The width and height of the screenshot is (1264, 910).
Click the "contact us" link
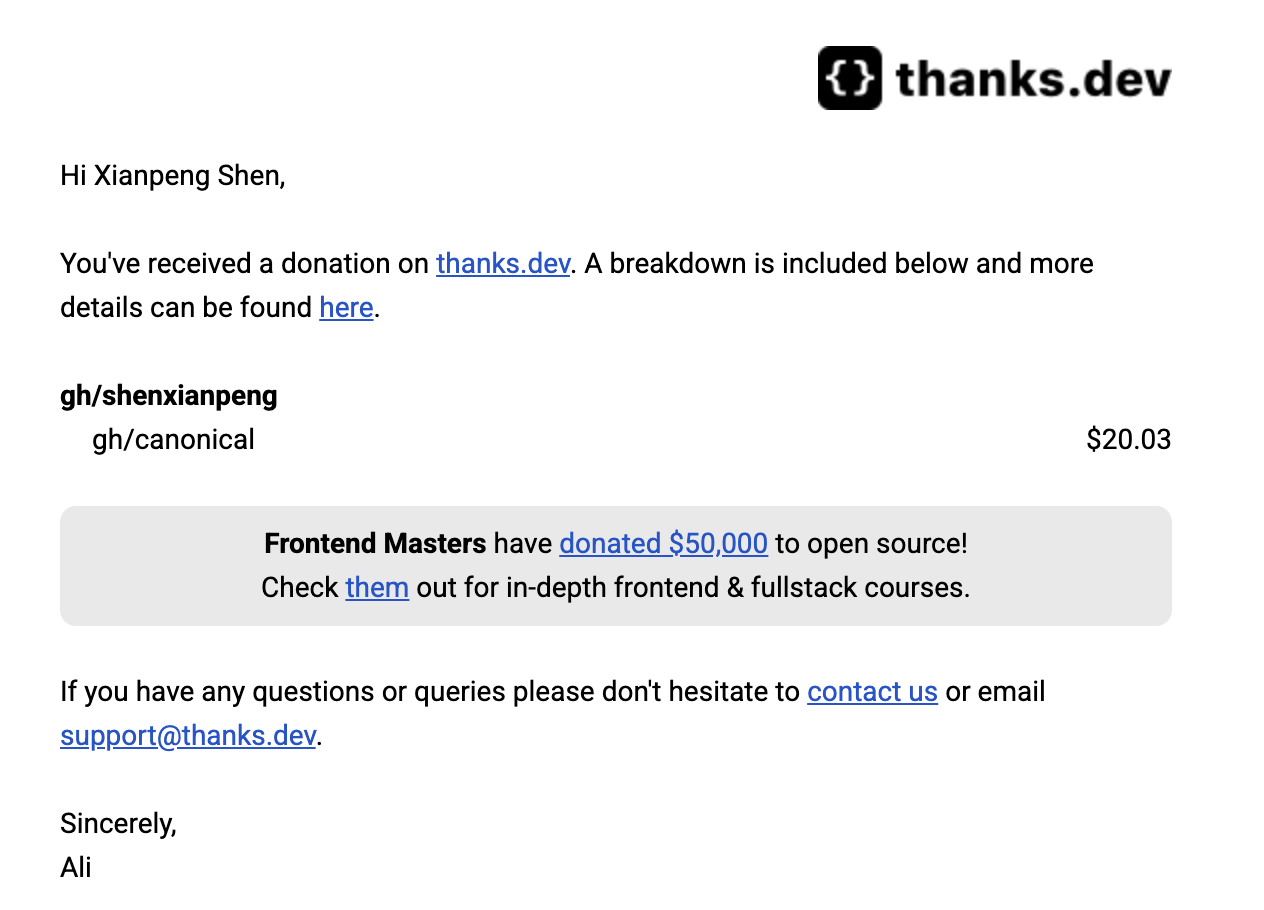pos(872,692)
